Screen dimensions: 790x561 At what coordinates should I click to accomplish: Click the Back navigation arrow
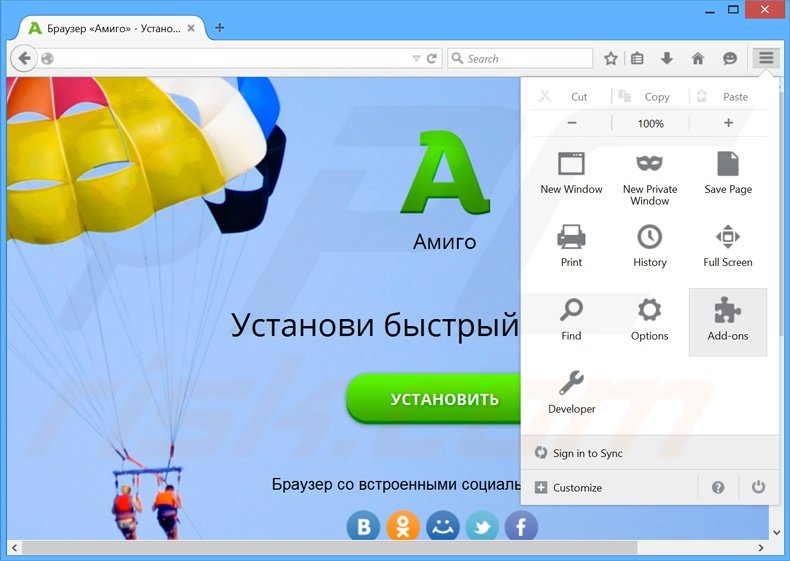tap(24, 58)
